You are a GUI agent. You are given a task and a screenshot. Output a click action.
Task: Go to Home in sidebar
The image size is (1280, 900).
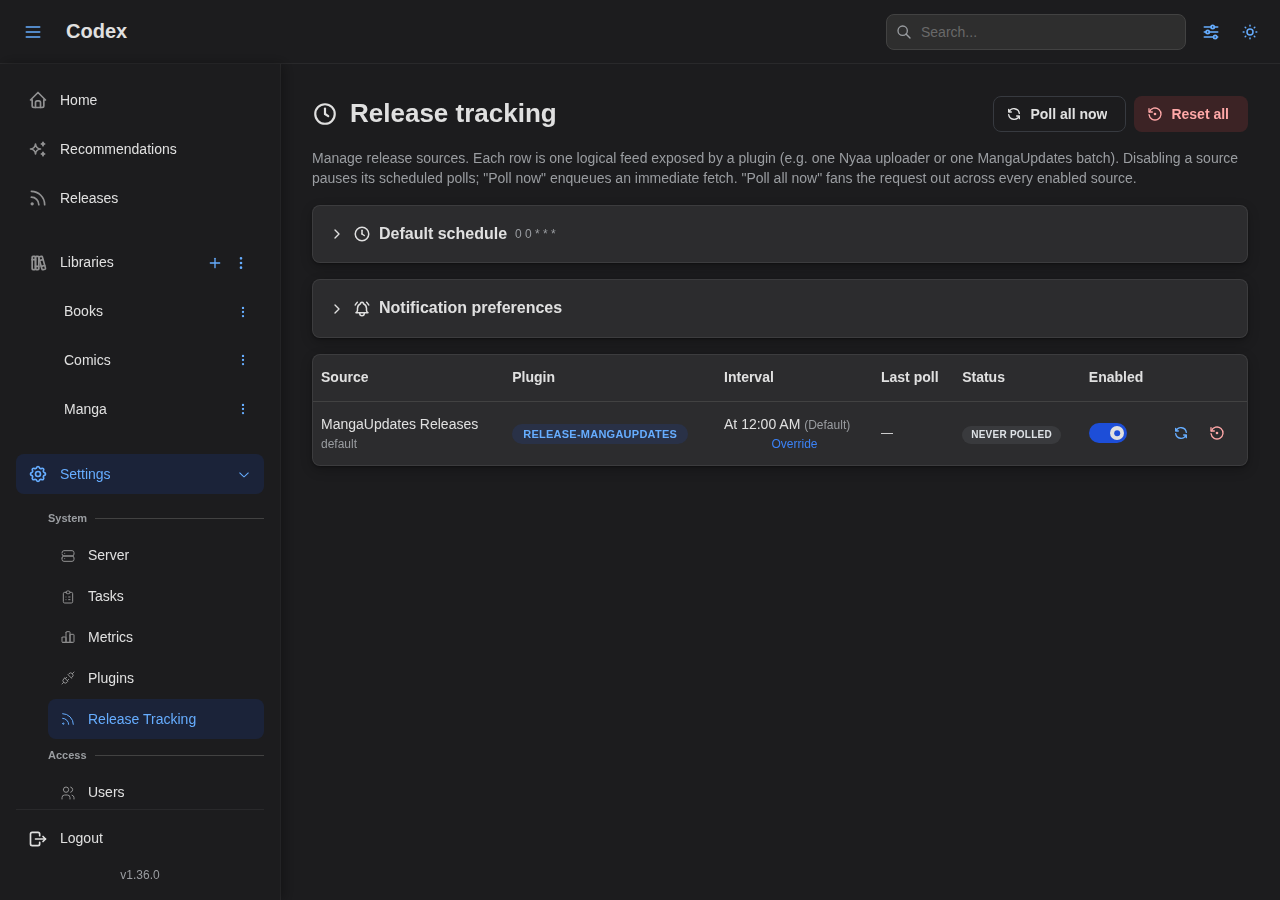click(140, 100)
